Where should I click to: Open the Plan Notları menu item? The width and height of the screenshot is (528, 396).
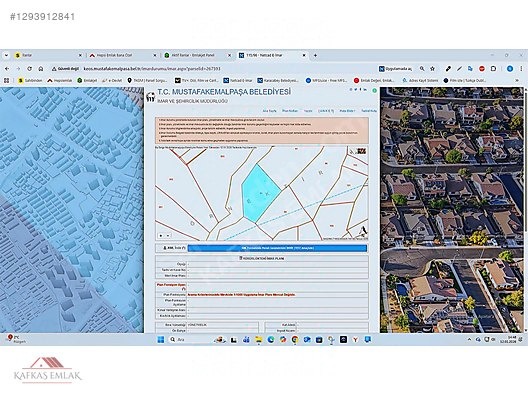[290, 111]
